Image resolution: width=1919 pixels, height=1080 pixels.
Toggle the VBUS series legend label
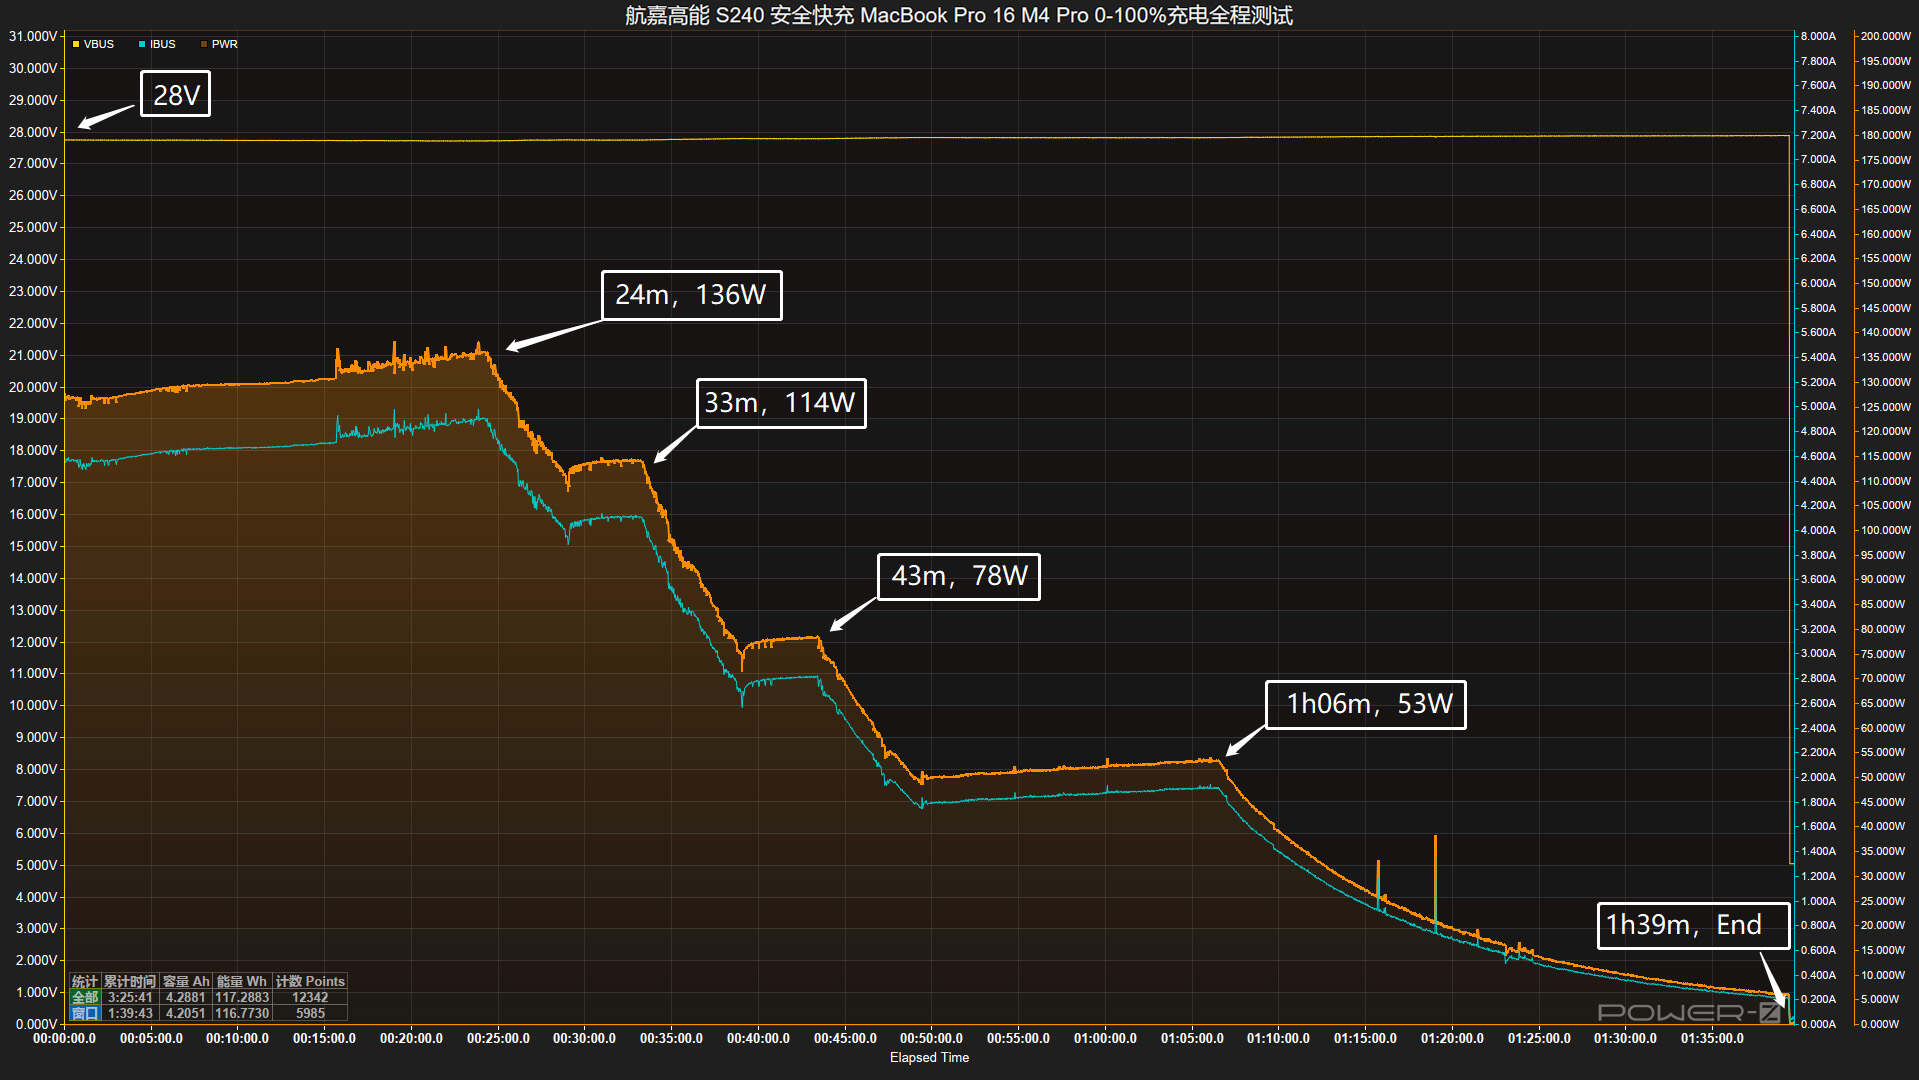(x=99, y=44)
